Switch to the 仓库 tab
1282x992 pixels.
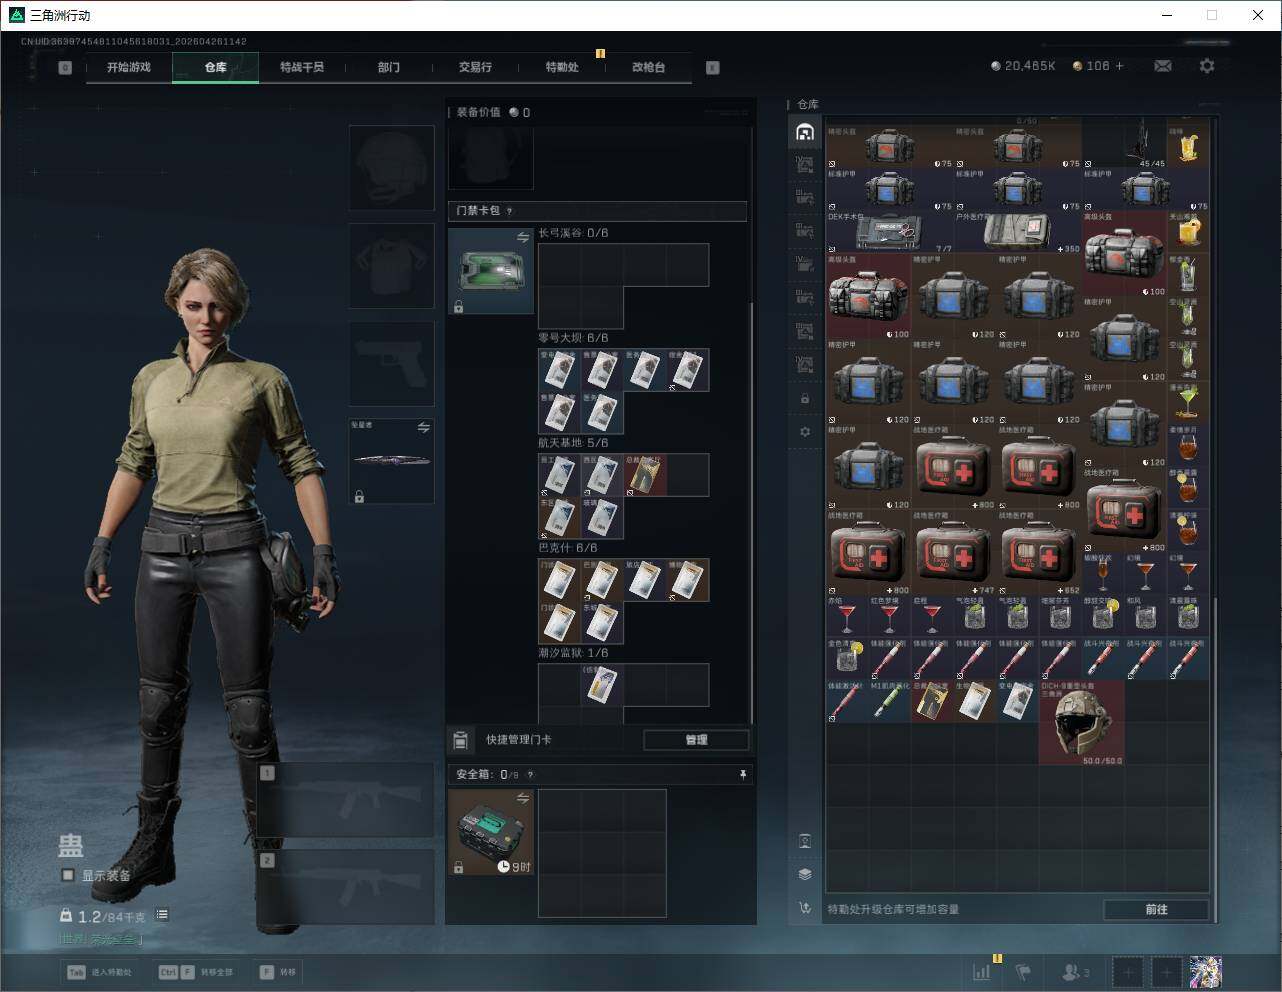click(216, 67)
